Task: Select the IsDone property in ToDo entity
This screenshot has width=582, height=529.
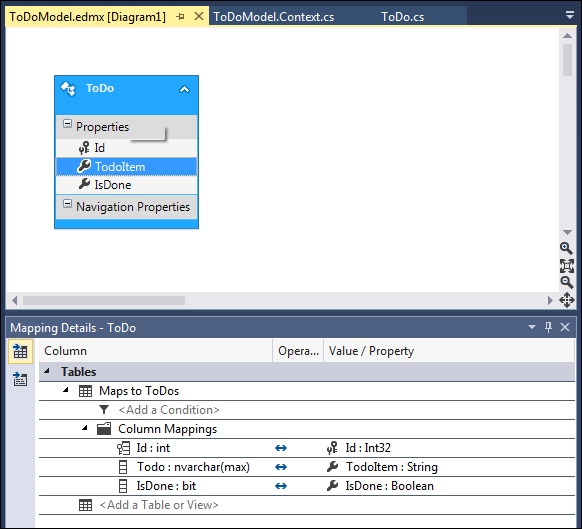Action: [x=127, y=185]
